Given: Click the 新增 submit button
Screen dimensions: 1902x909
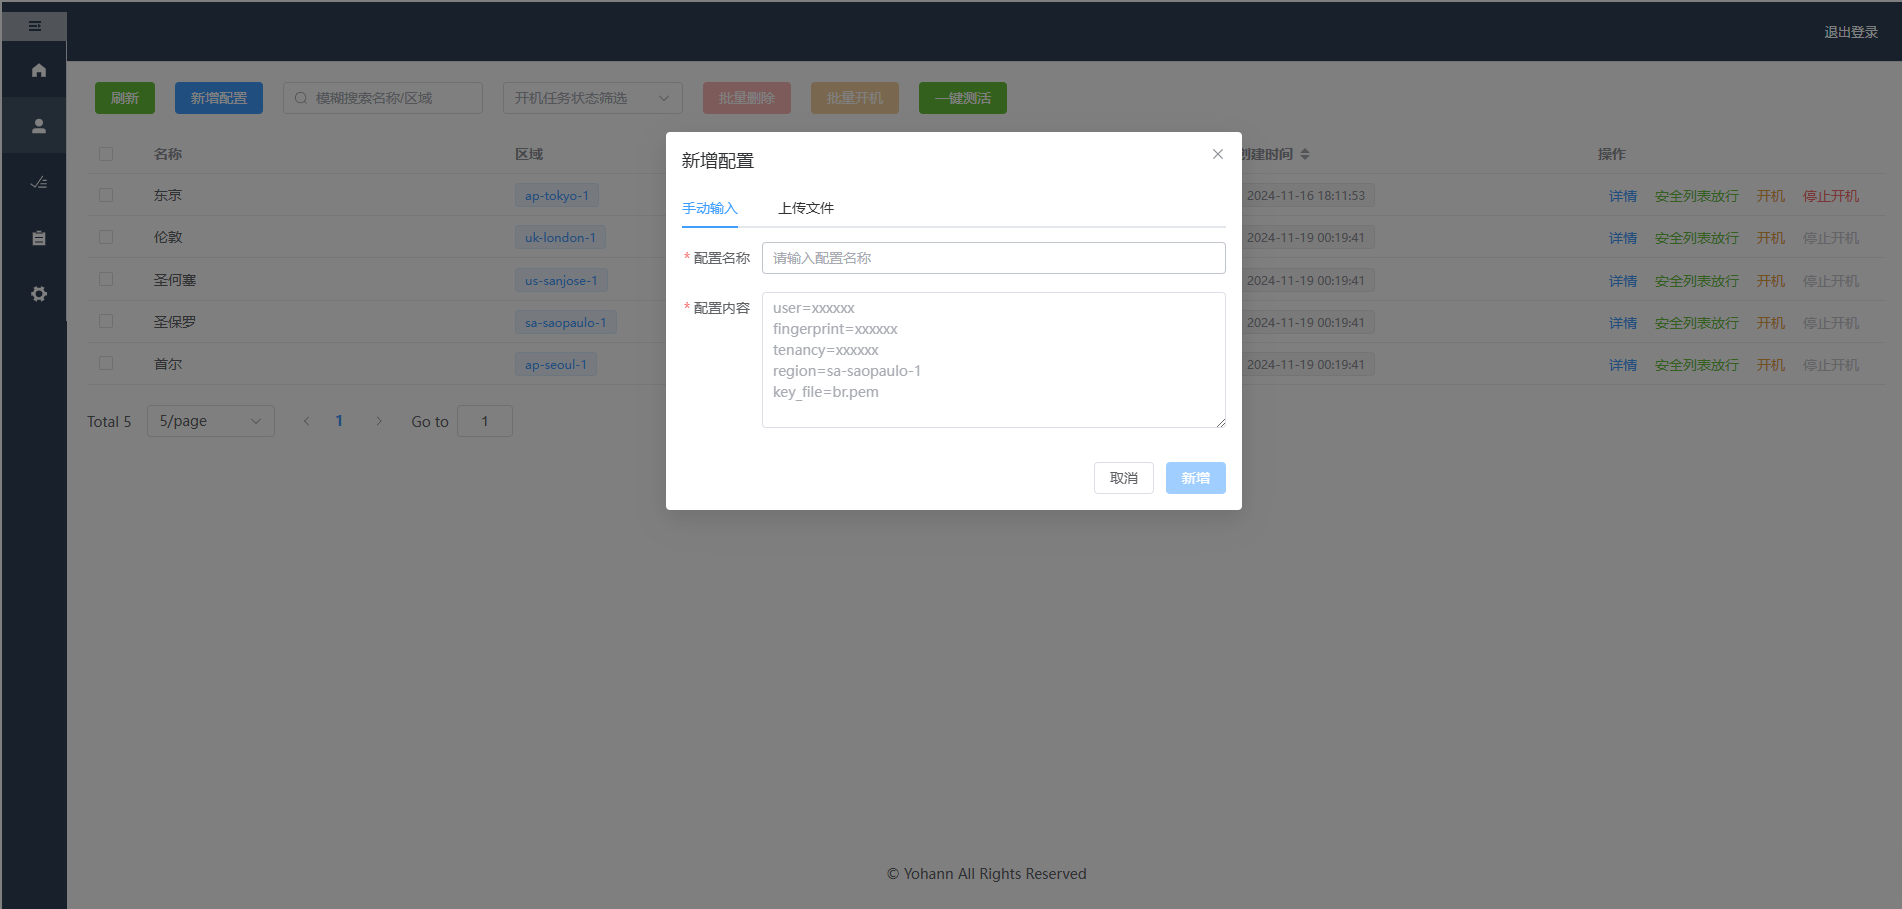Looking at the screenshot, I should click(x=1196, y=478).
